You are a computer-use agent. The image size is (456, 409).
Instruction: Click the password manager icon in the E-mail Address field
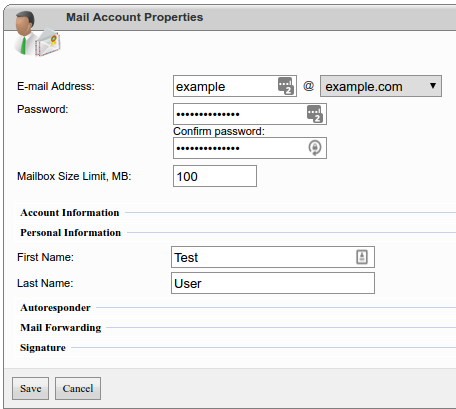tap(286, 86)
